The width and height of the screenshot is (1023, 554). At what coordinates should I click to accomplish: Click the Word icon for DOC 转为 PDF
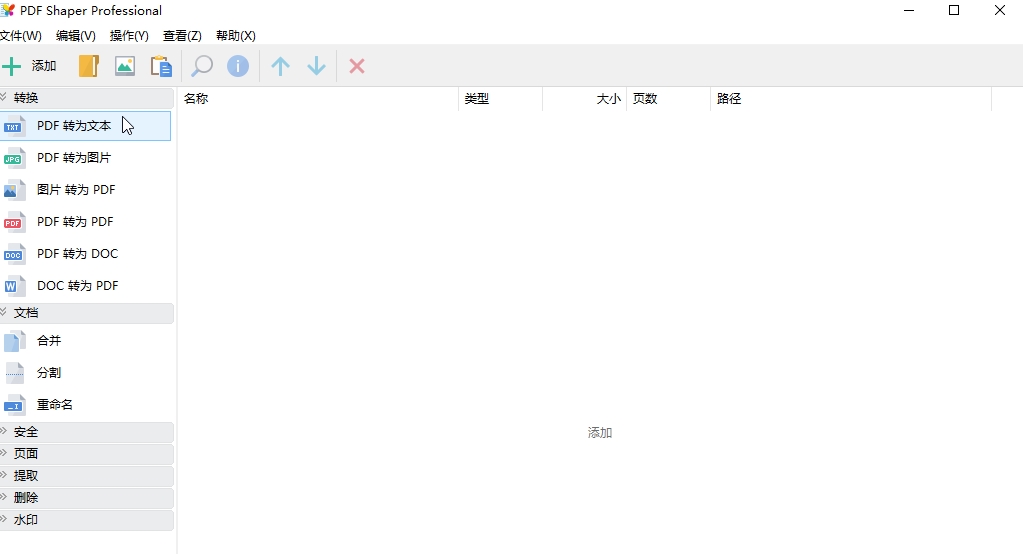(14, 285)
